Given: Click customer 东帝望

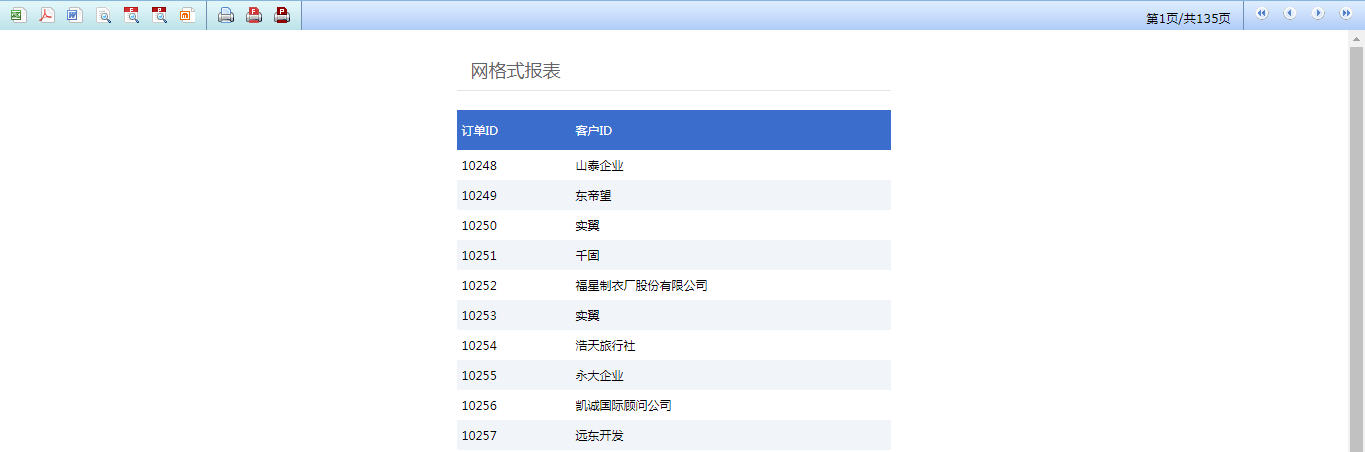Looking at the screenshot, I should coord(594,195).
